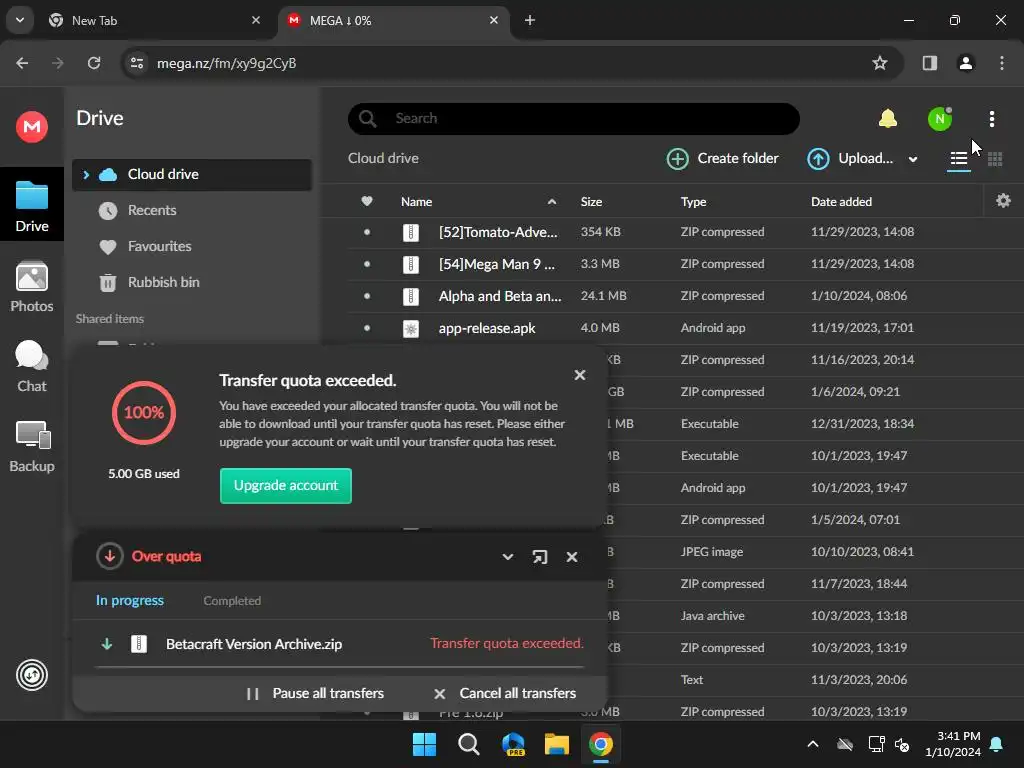Show hidden system tray icons
Viewport: 1024px width, 768px height.
click(812, 744)
